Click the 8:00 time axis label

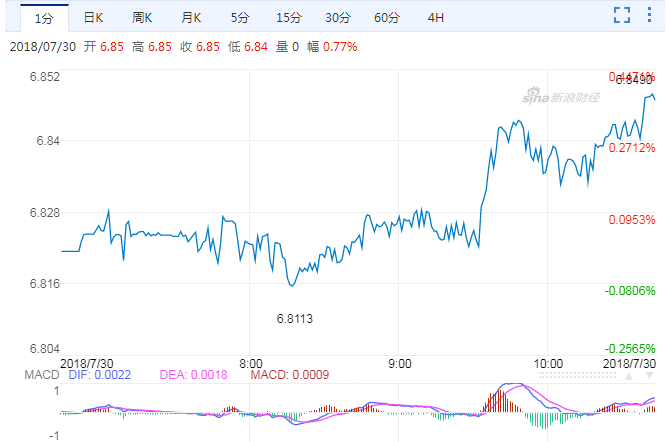[251, 364]
